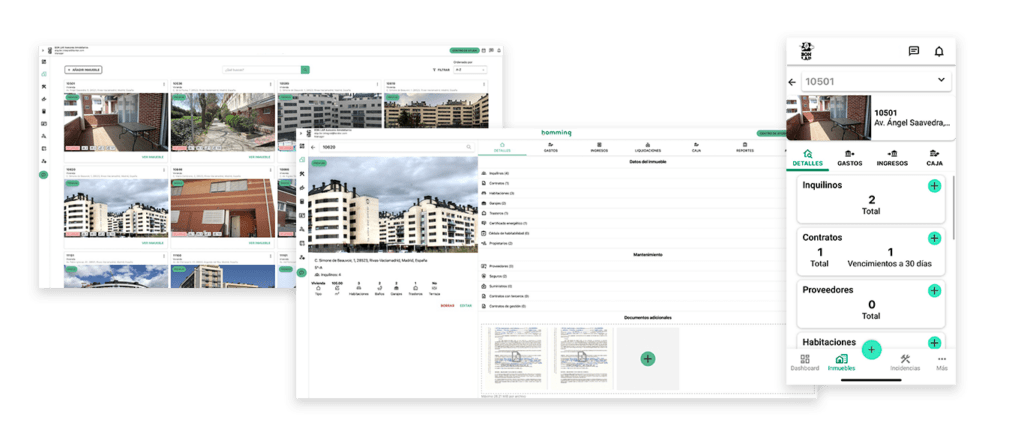The image size is (1024, 441).
Task: Expand Habitaciones (3) row in detail window
Action: (632, 193)
